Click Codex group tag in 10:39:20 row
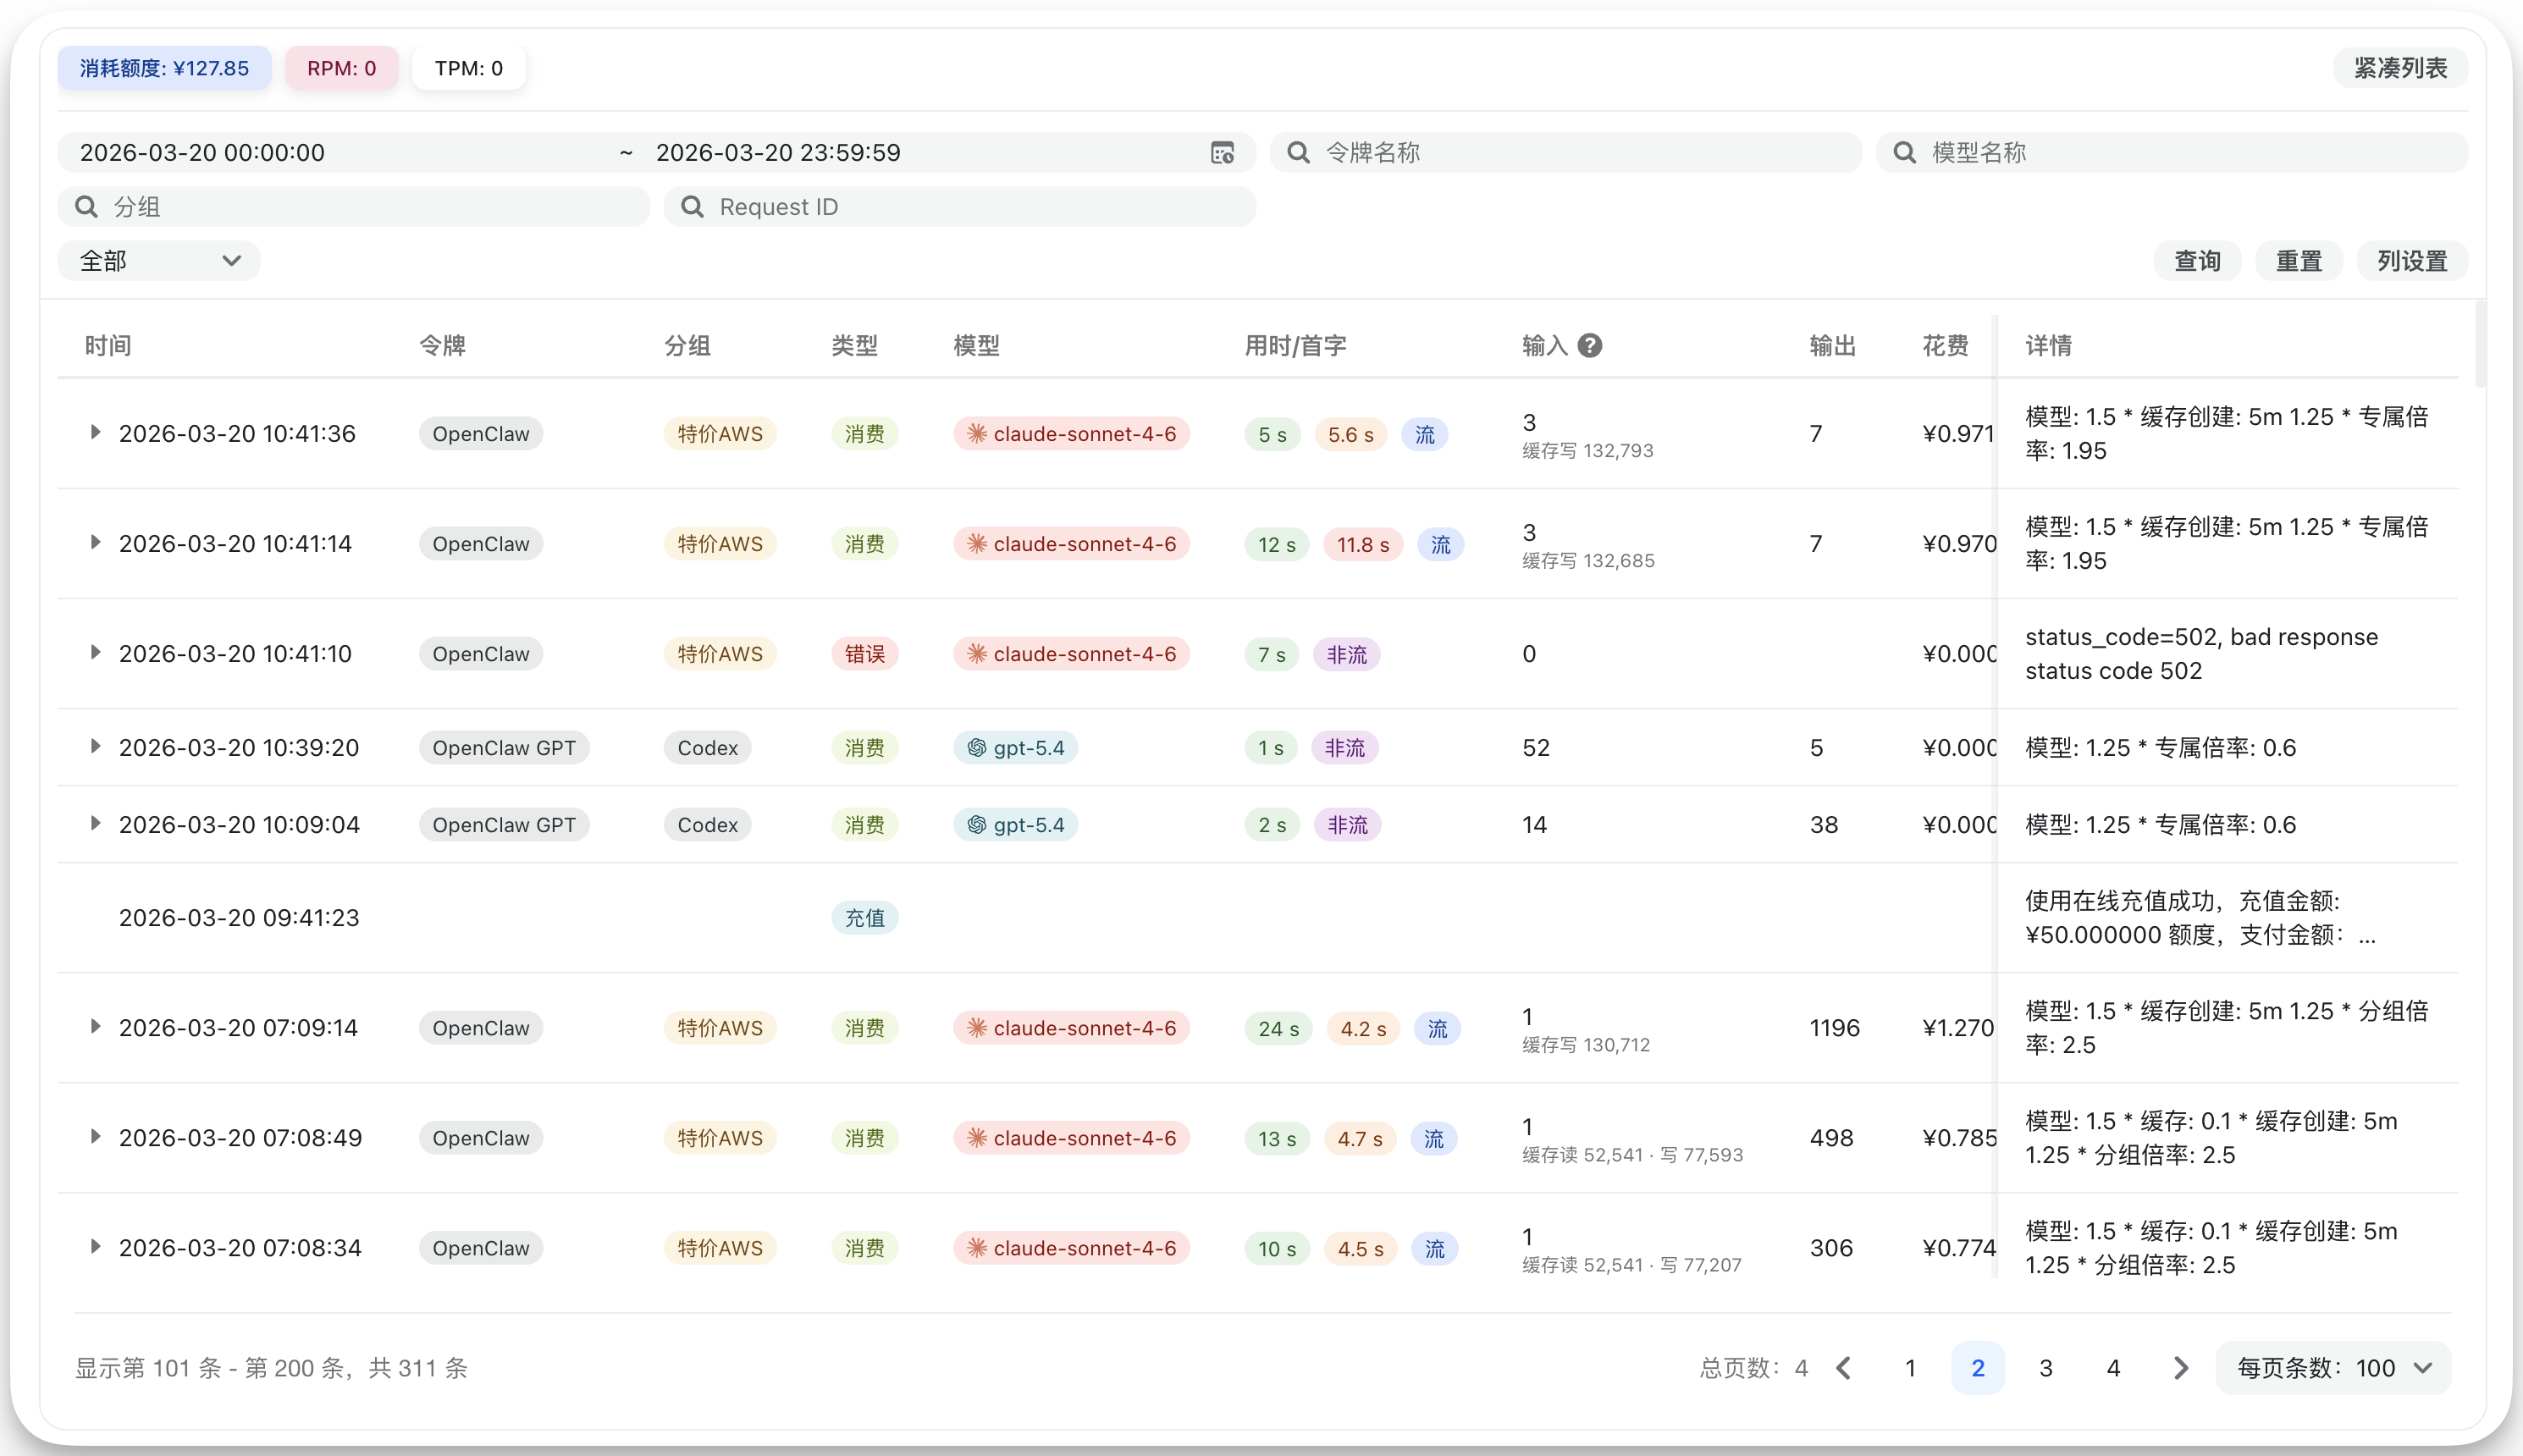 coord(707,748)
